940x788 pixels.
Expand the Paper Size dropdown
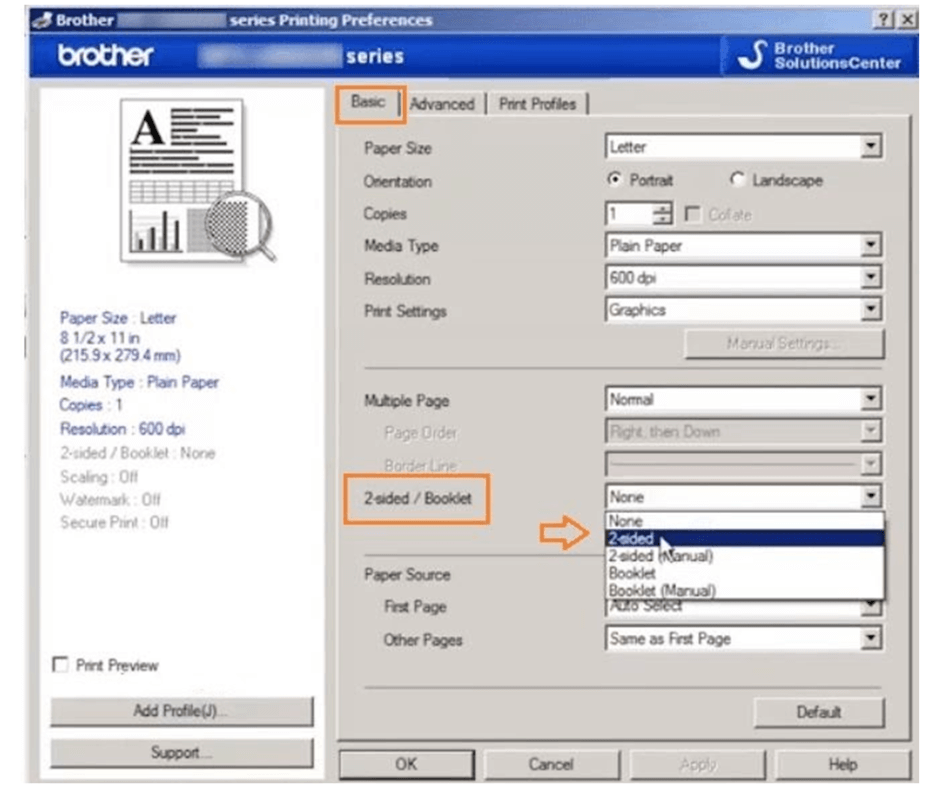[871, 147]
